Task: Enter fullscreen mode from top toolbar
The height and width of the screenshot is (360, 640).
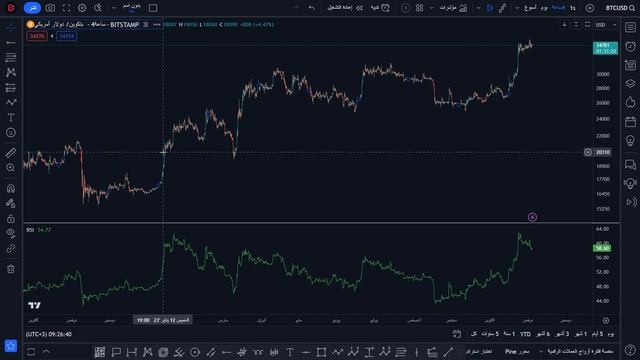Action: 66,8
